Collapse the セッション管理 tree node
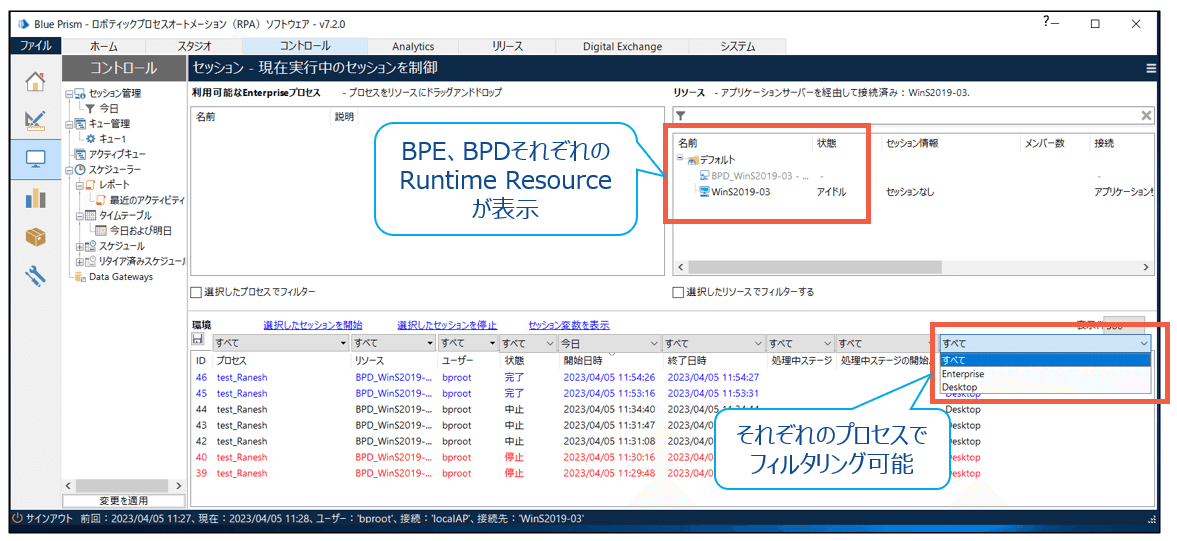The height and width of the screenshot is (541, 1177). point(69,94)
